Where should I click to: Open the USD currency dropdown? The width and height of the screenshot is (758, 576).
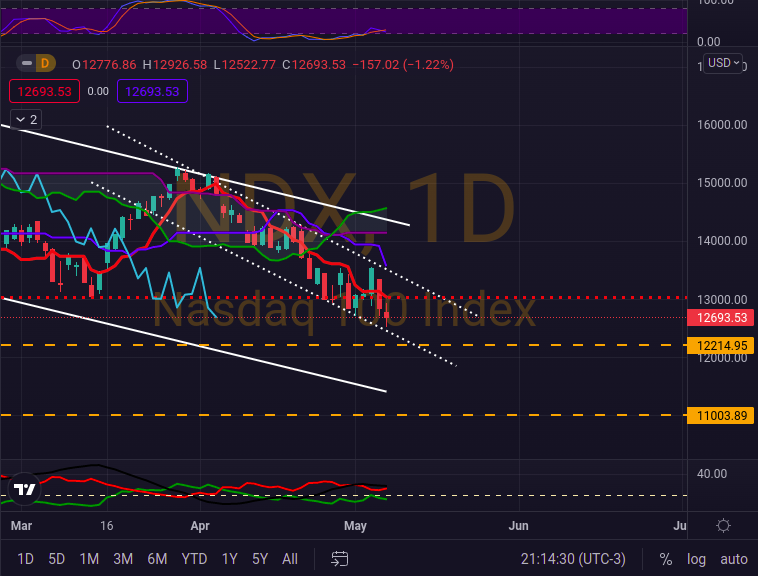(723, 63)
